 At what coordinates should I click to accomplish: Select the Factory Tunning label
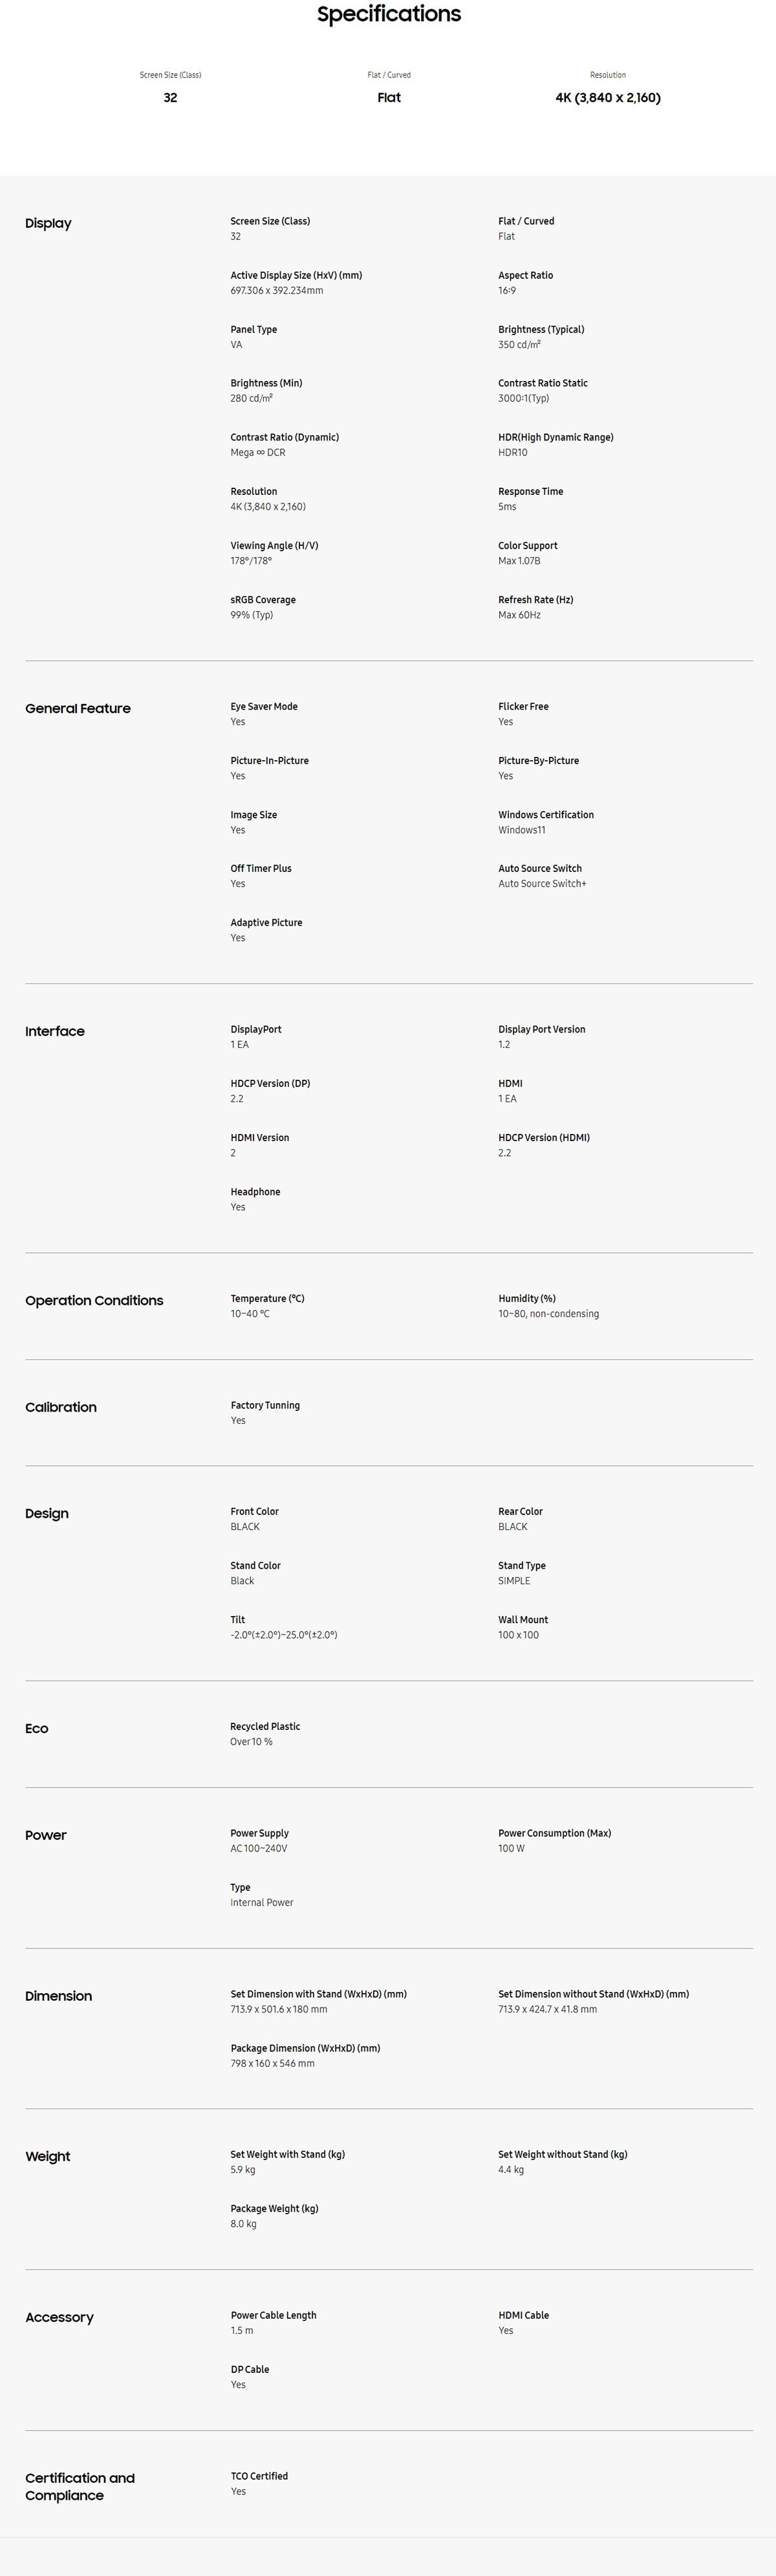(265, 1405)
